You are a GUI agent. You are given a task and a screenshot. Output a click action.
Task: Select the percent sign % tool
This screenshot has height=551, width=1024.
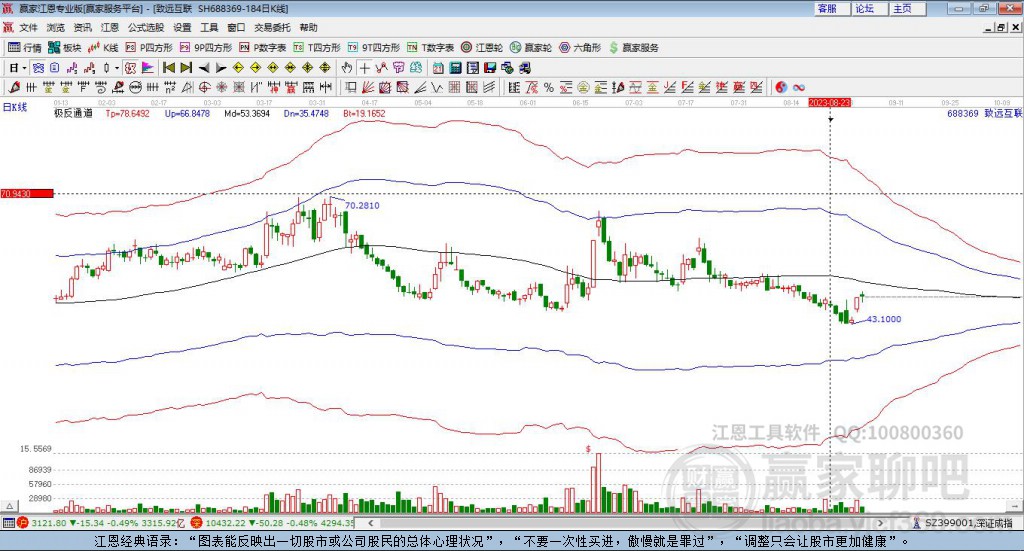pyautogui.click(x=549, y=87)
